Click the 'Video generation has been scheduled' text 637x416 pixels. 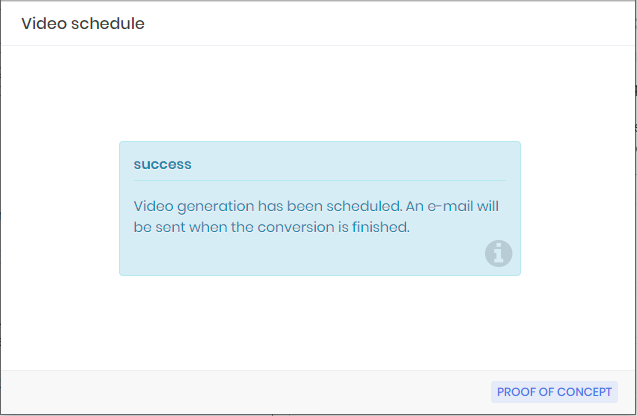click(268, 206)
